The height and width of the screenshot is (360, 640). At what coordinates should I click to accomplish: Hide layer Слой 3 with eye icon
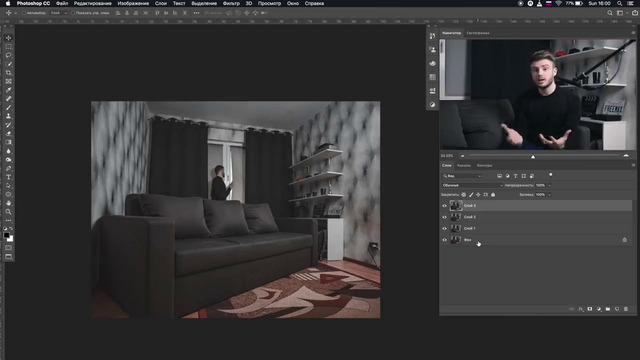[x=444, y=206]
